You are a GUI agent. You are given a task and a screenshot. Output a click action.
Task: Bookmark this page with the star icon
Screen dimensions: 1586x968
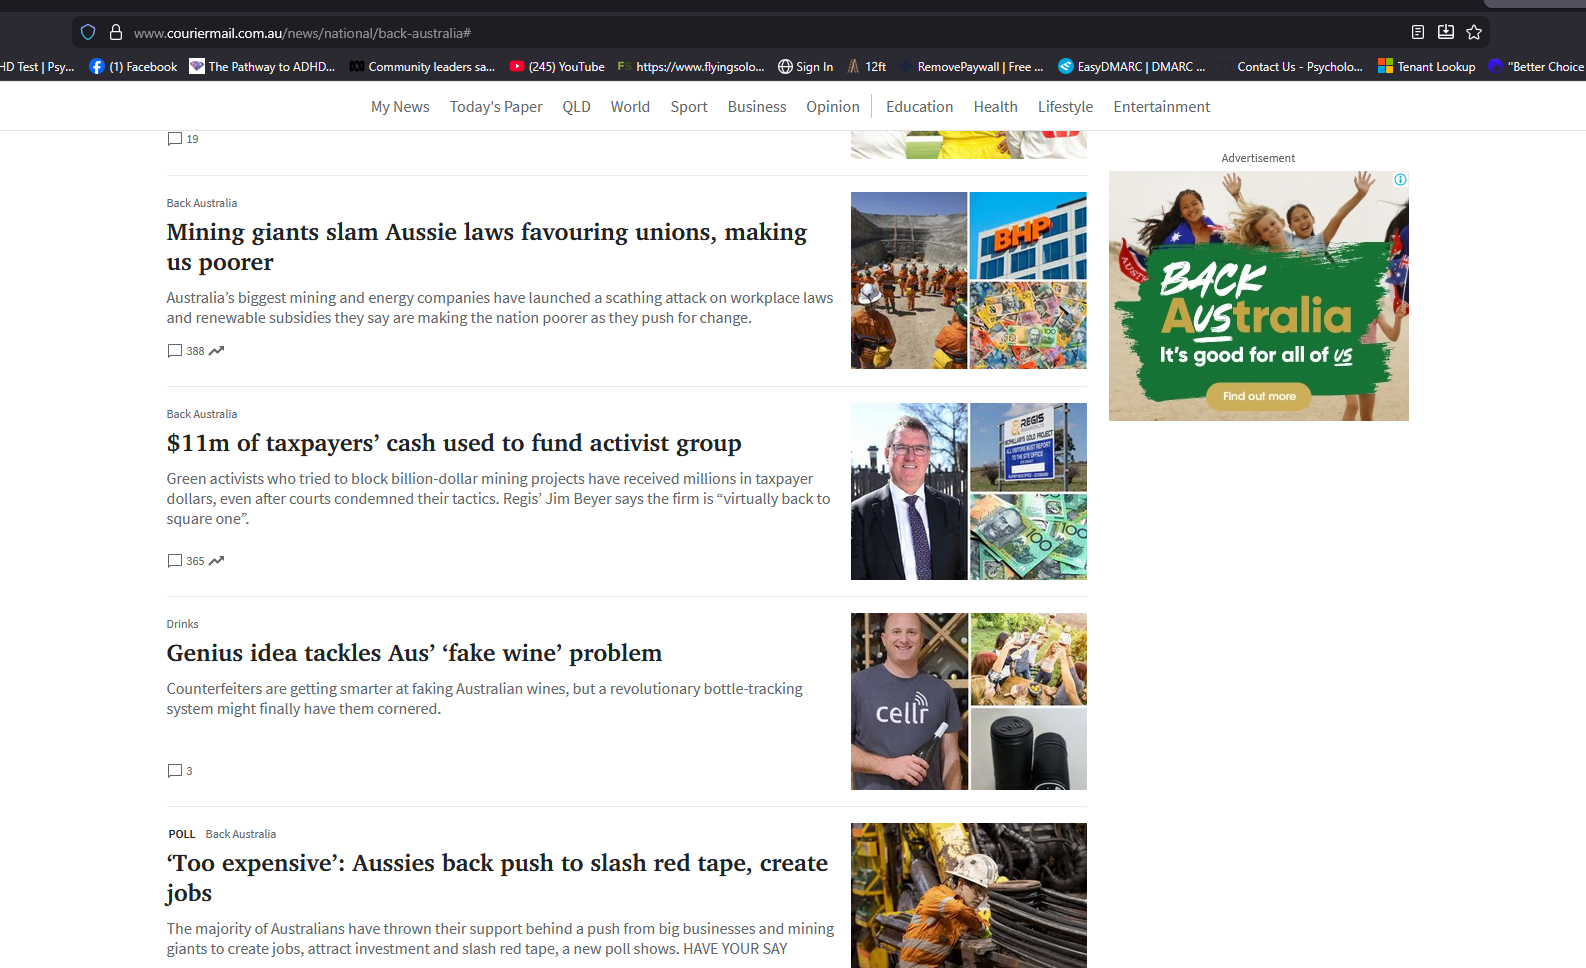tap(1473, 33)
